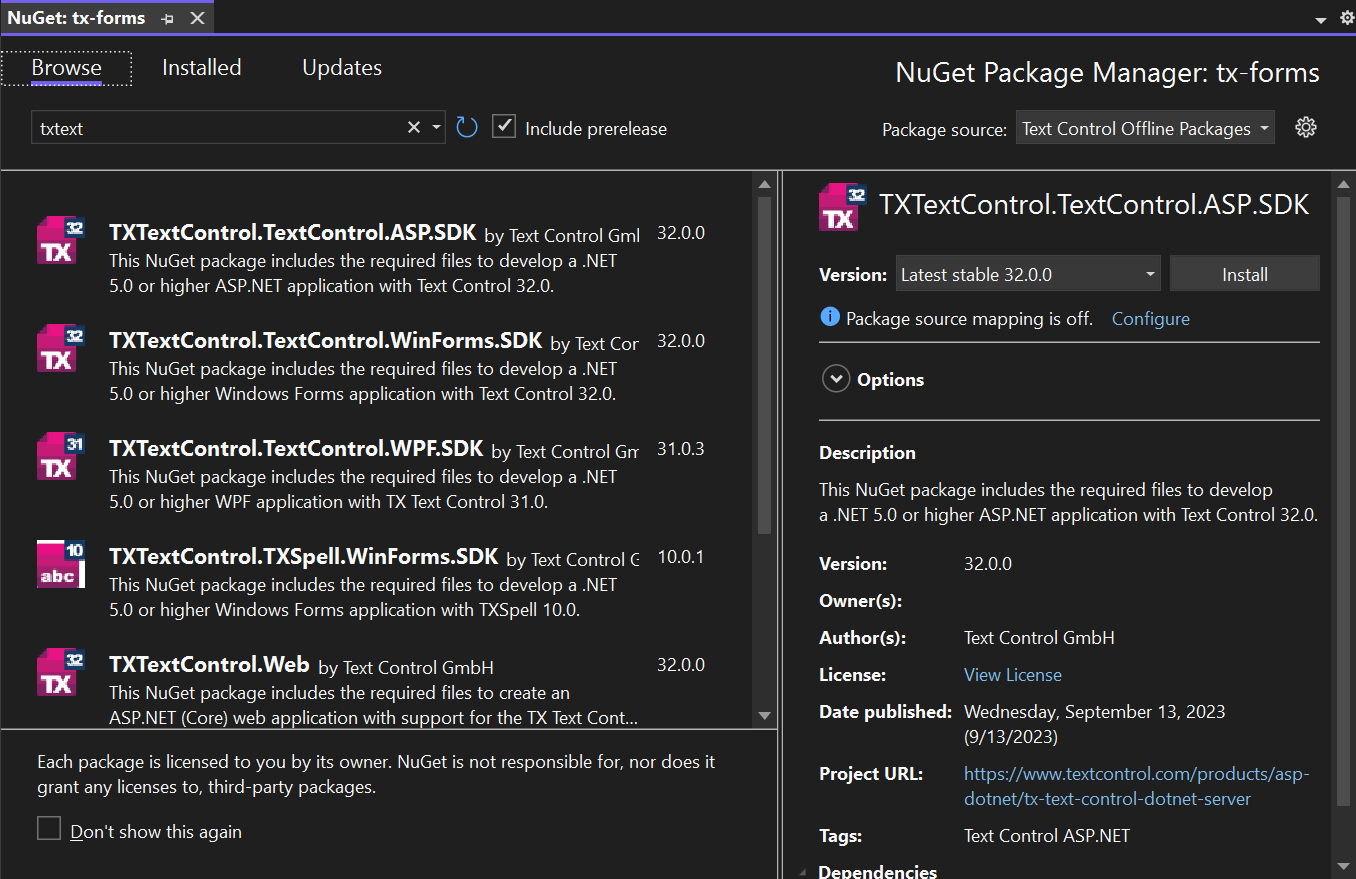Click the details pane scroll down arrow
This screenshot has height=879, width=1356.
coord(1343,865)
